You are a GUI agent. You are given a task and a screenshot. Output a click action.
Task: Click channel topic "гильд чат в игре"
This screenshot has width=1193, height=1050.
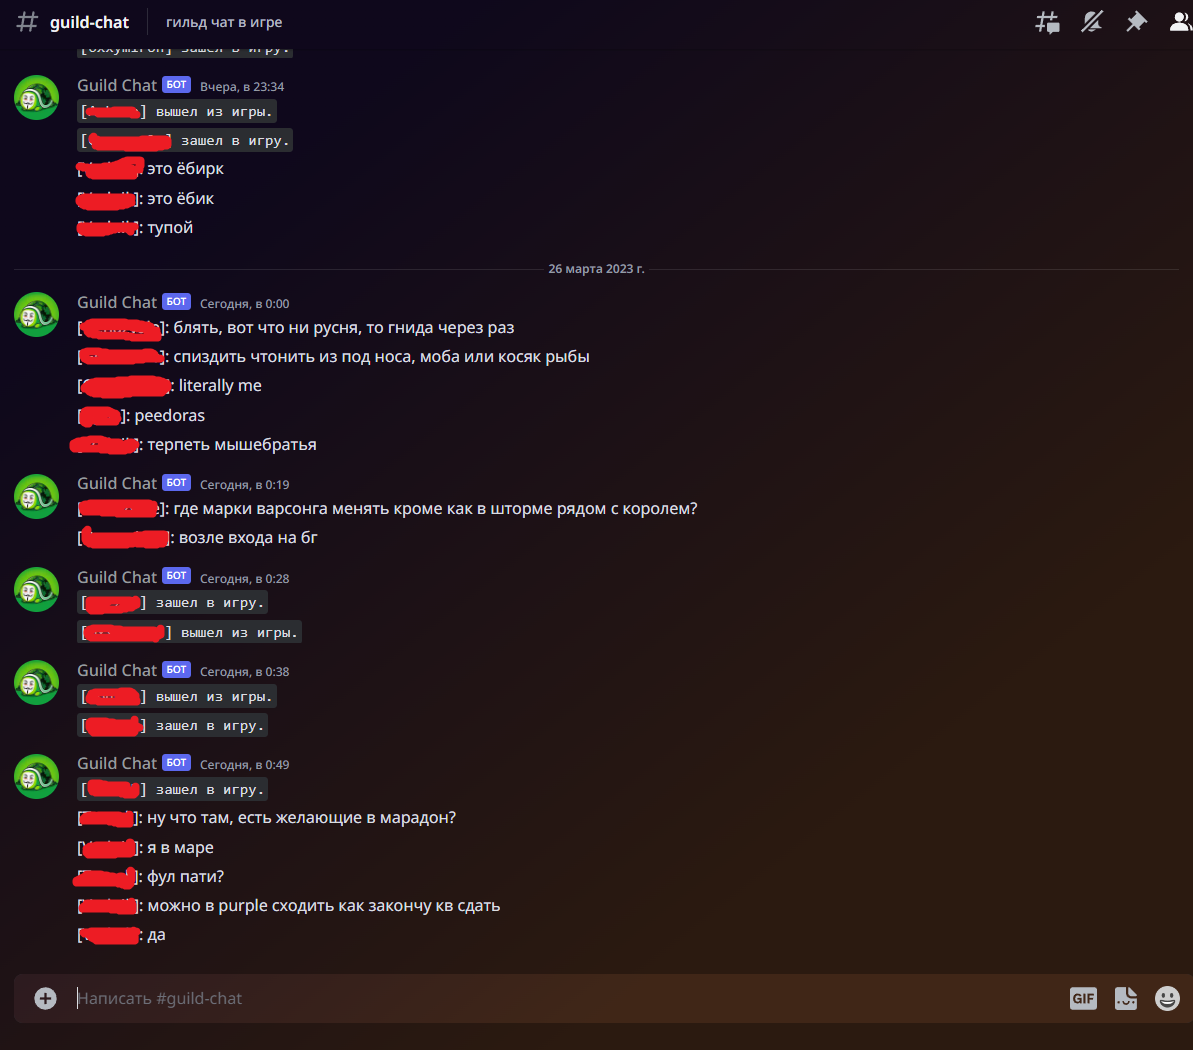click(224, 22)
